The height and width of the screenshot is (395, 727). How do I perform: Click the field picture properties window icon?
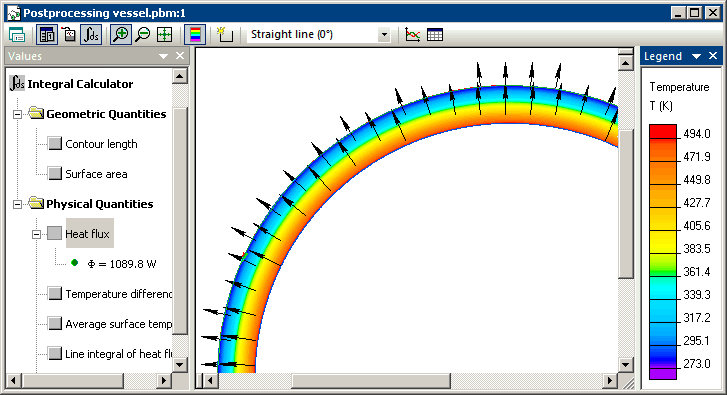click(x=17, y=35)
